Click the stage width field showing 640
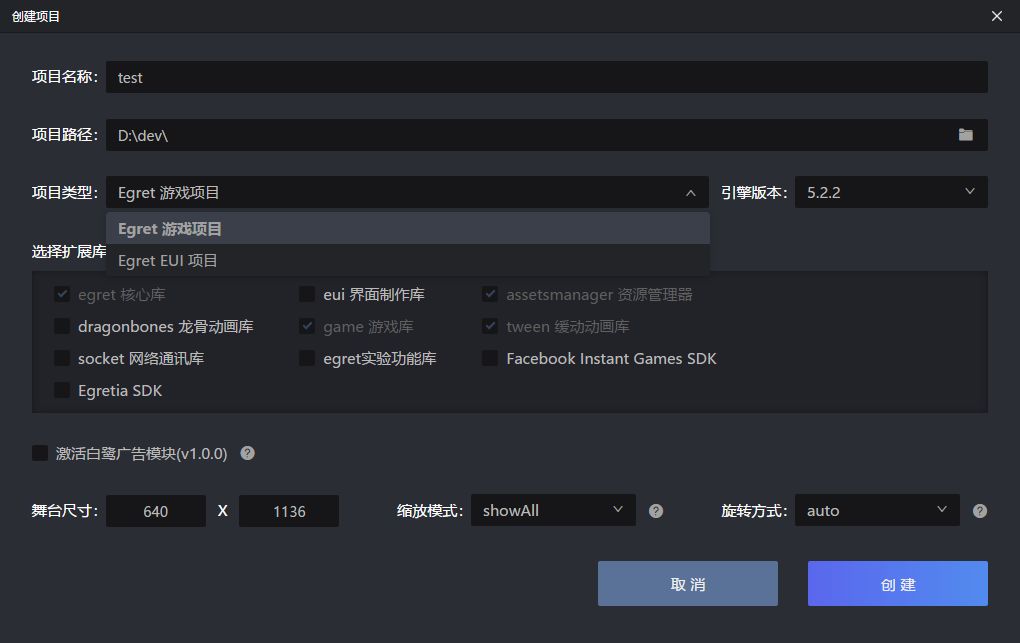The width and height of the screenshot is (1020, 643). (x=156, y=510)
